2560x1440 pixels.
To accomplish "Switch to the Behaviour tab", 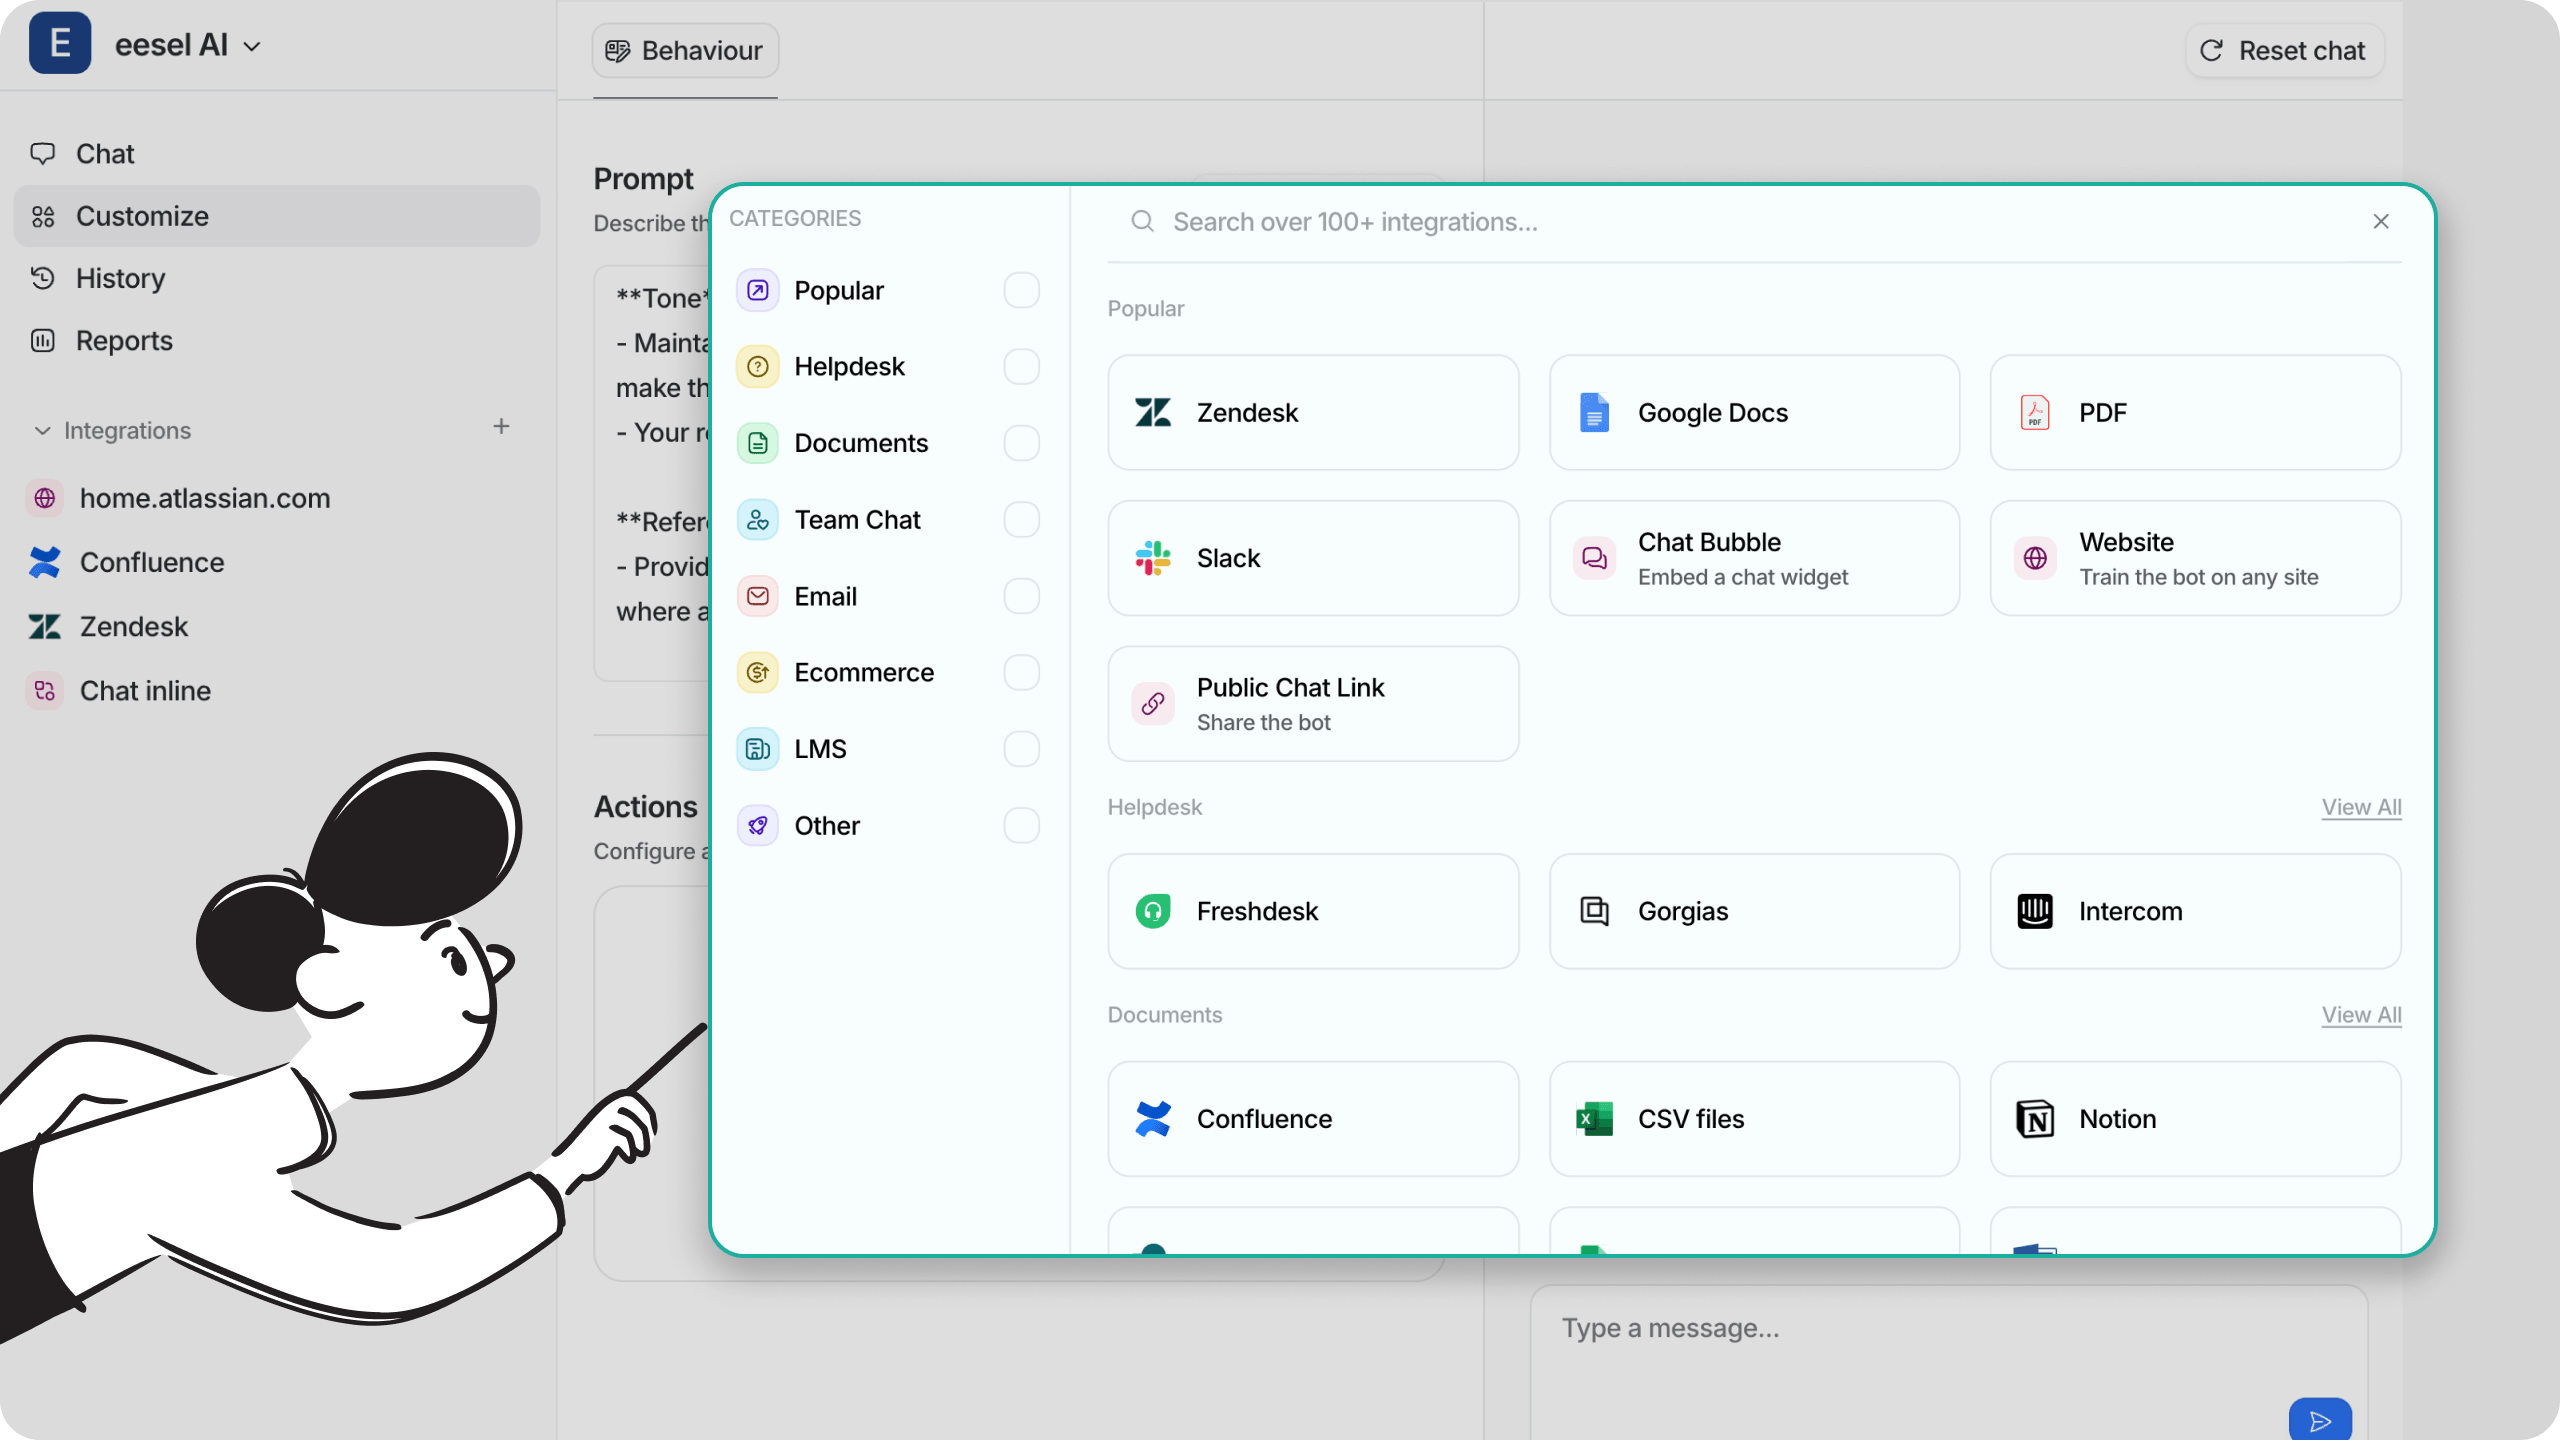I will [686, 49].
